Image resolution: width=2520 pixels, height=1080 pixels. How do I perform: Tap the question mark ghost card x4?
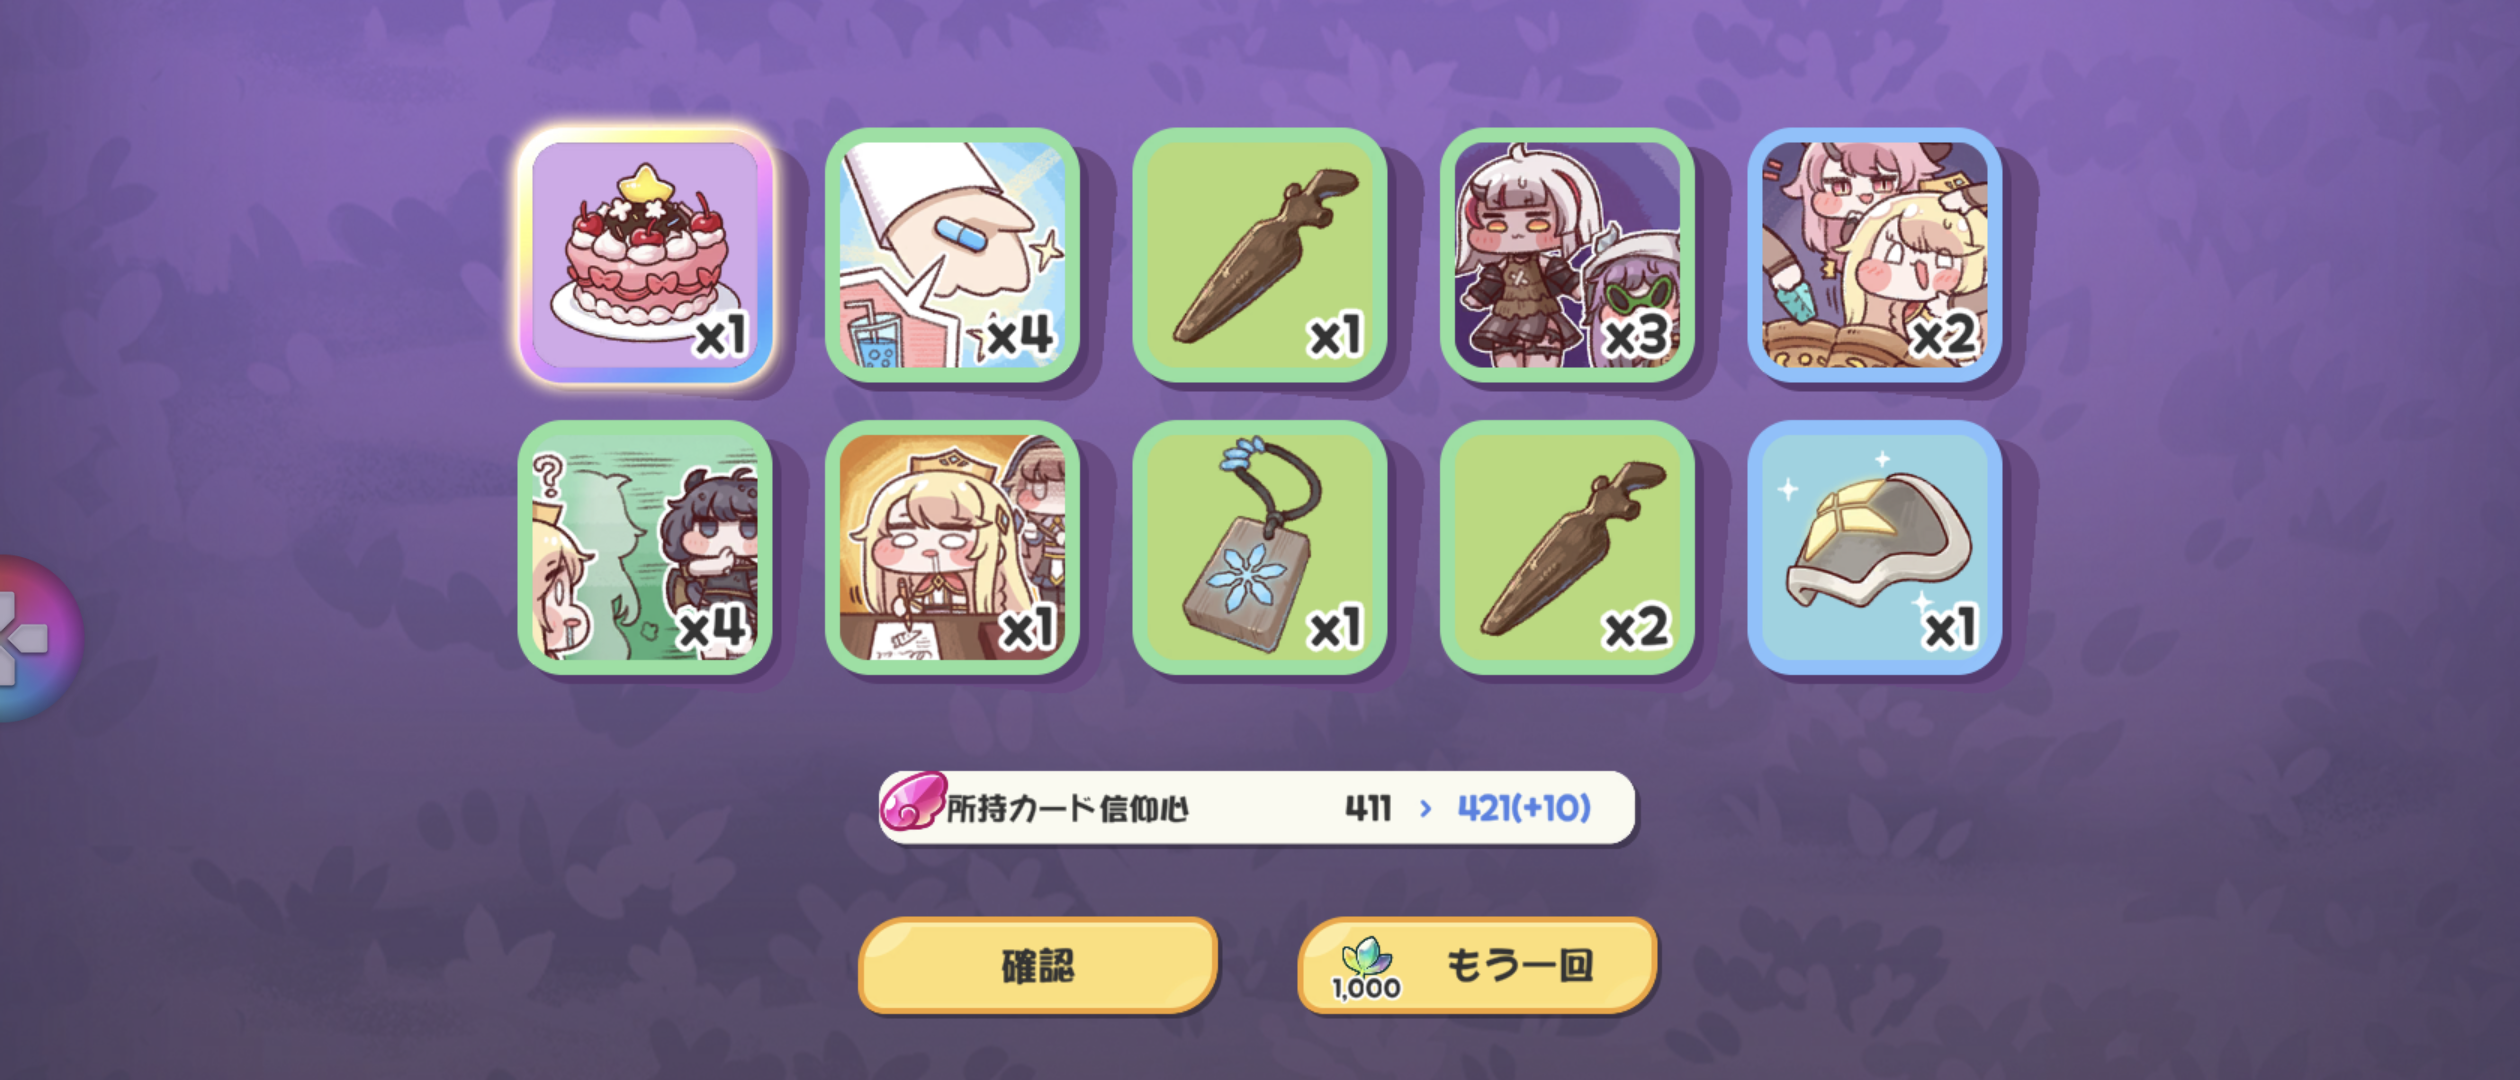pos(646,548)
